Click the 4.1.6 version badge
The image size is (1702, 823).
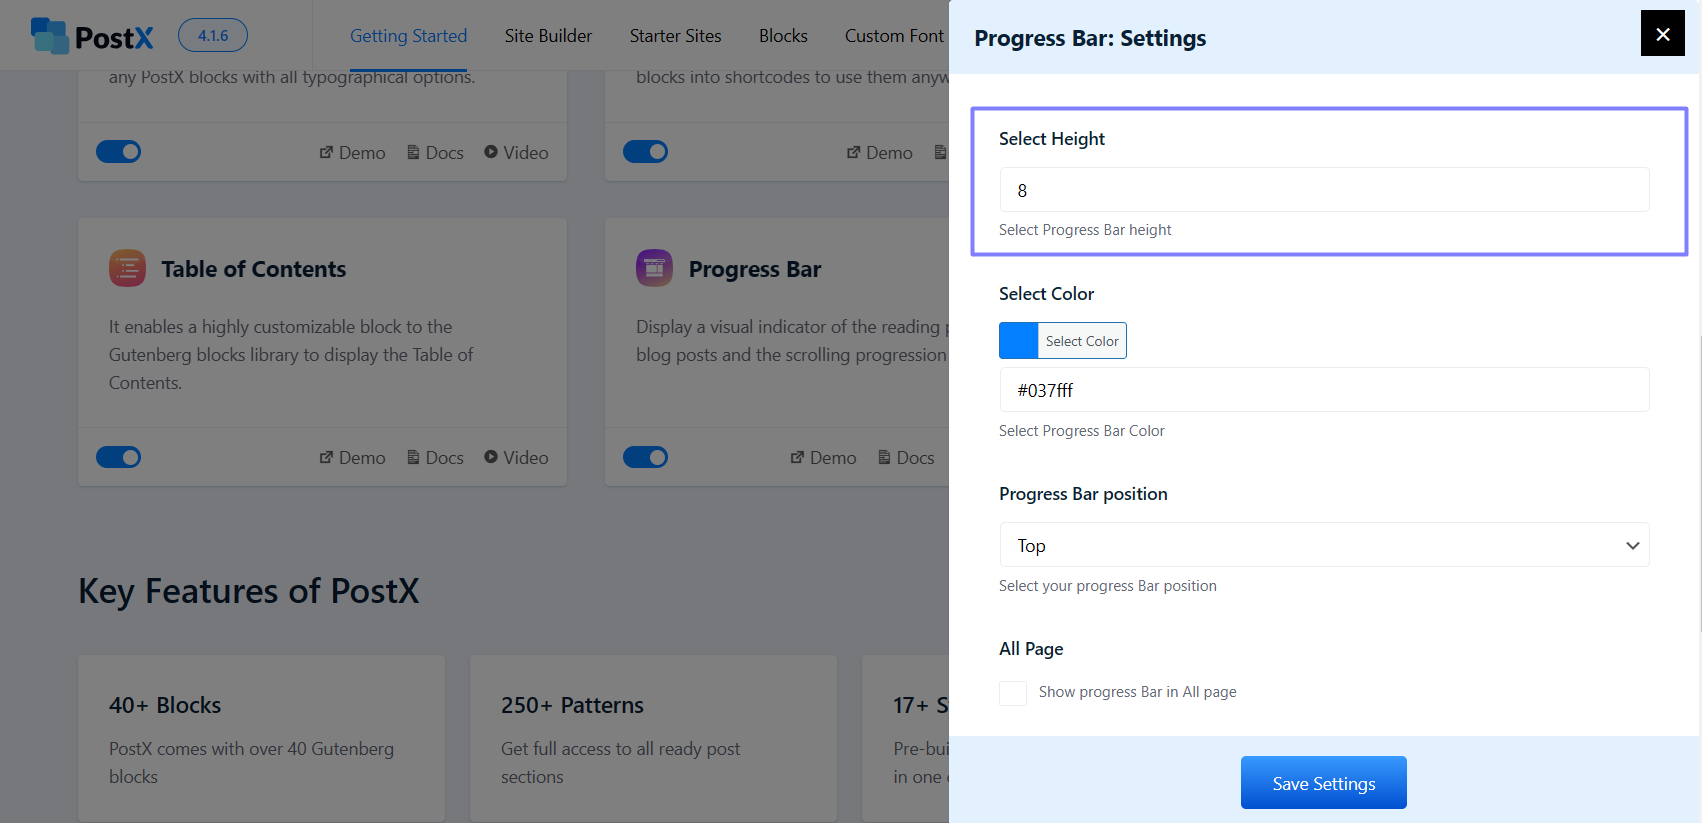(x=213, y=35)
